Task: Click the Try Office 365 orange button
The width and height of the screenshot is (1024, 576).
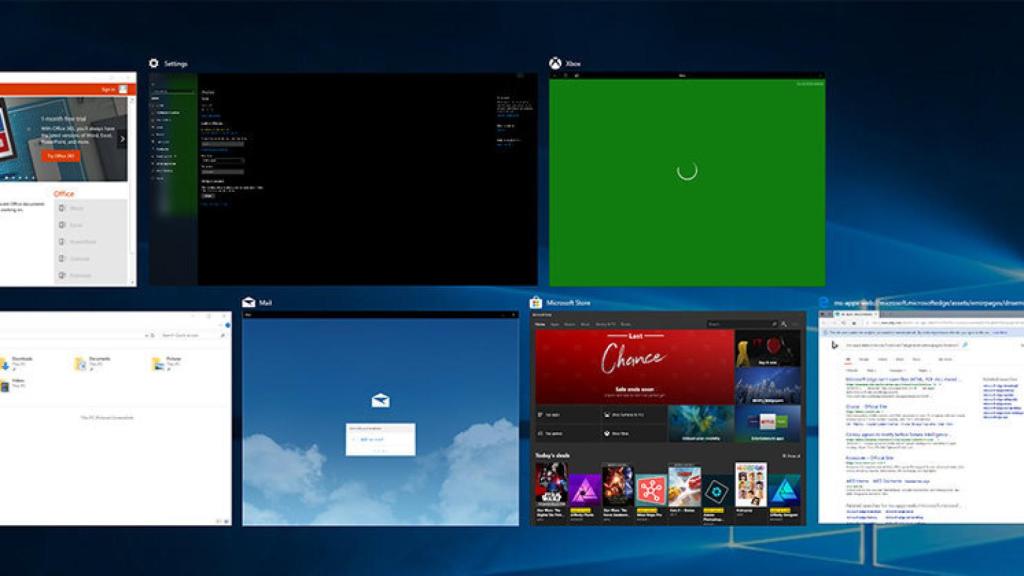Action: pos(60,156)
